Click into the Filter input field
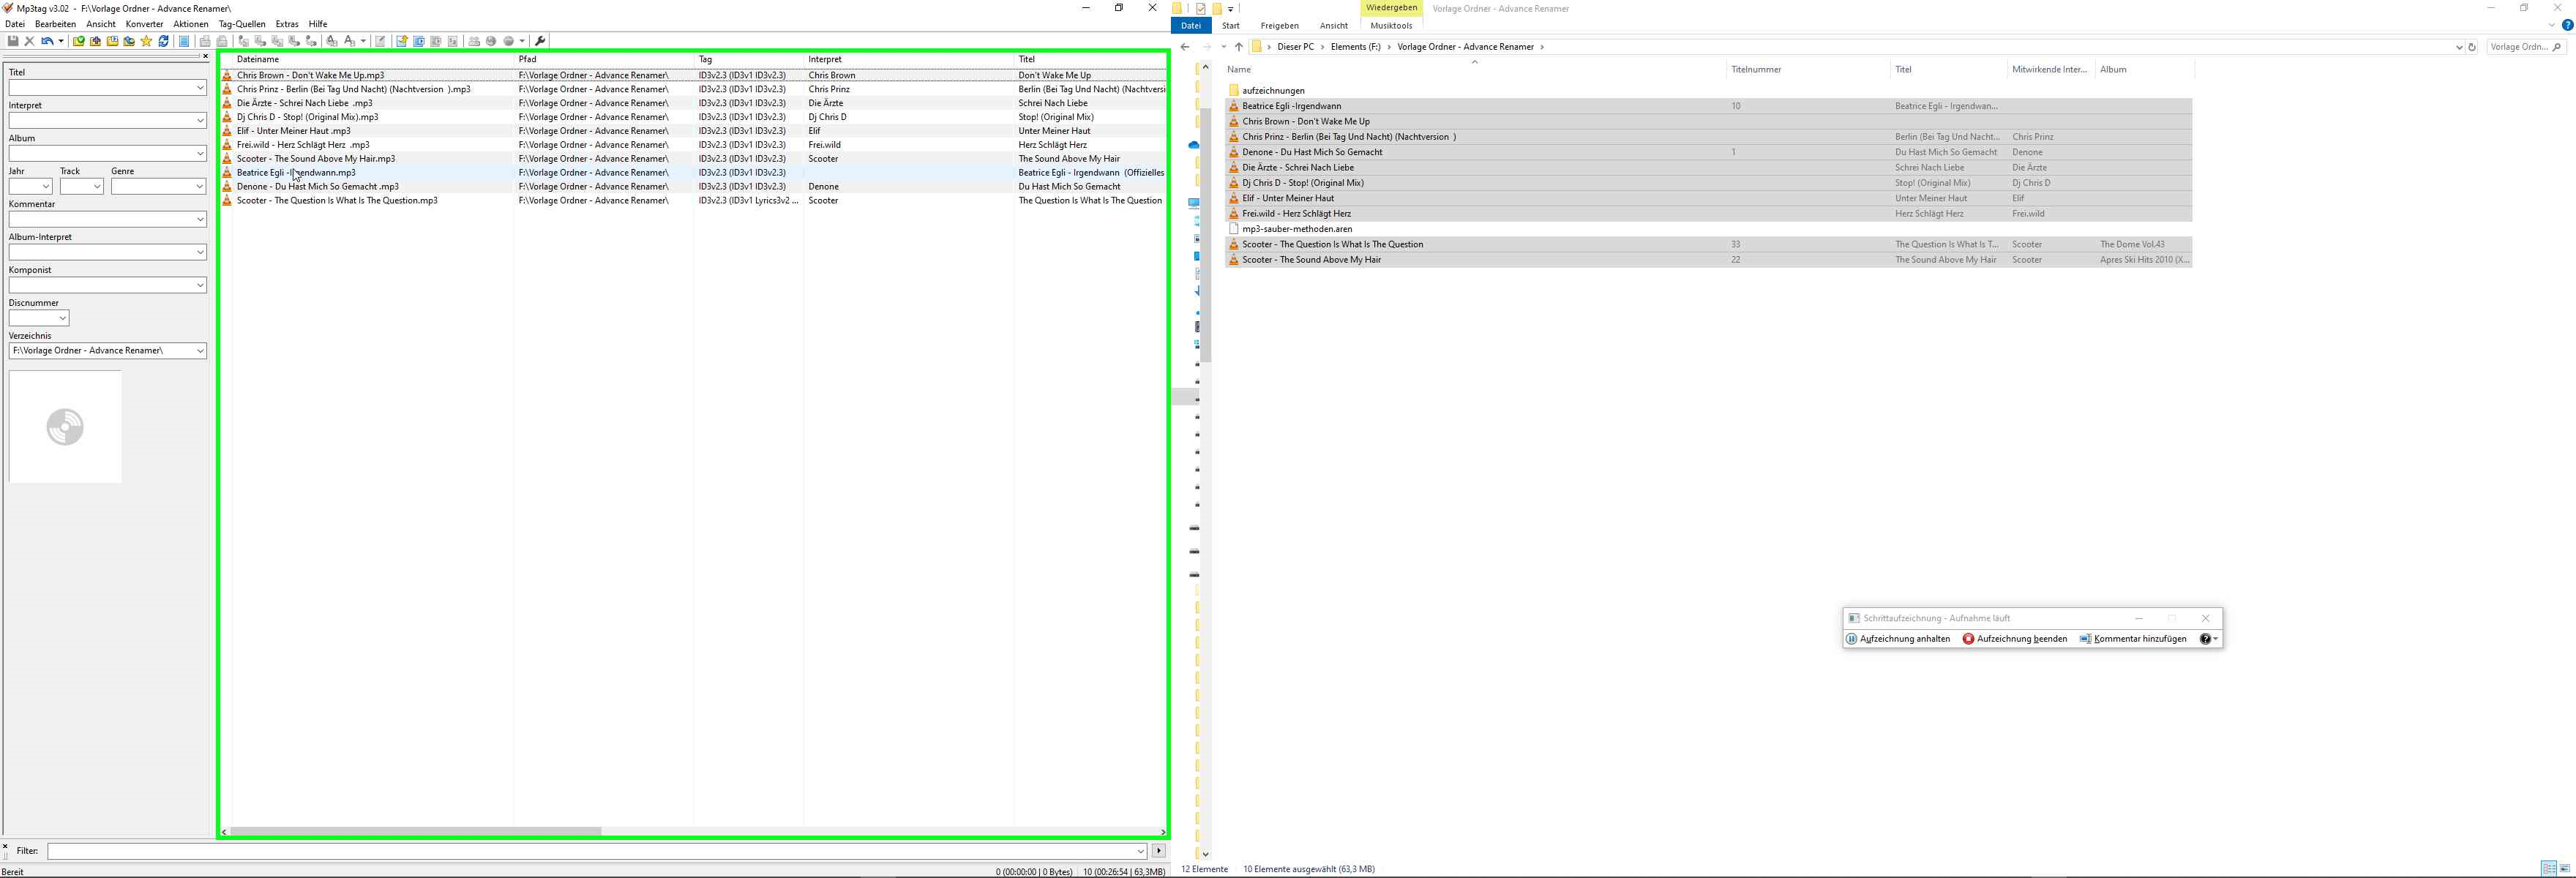The image size is (2576, 878). point(590,851)
